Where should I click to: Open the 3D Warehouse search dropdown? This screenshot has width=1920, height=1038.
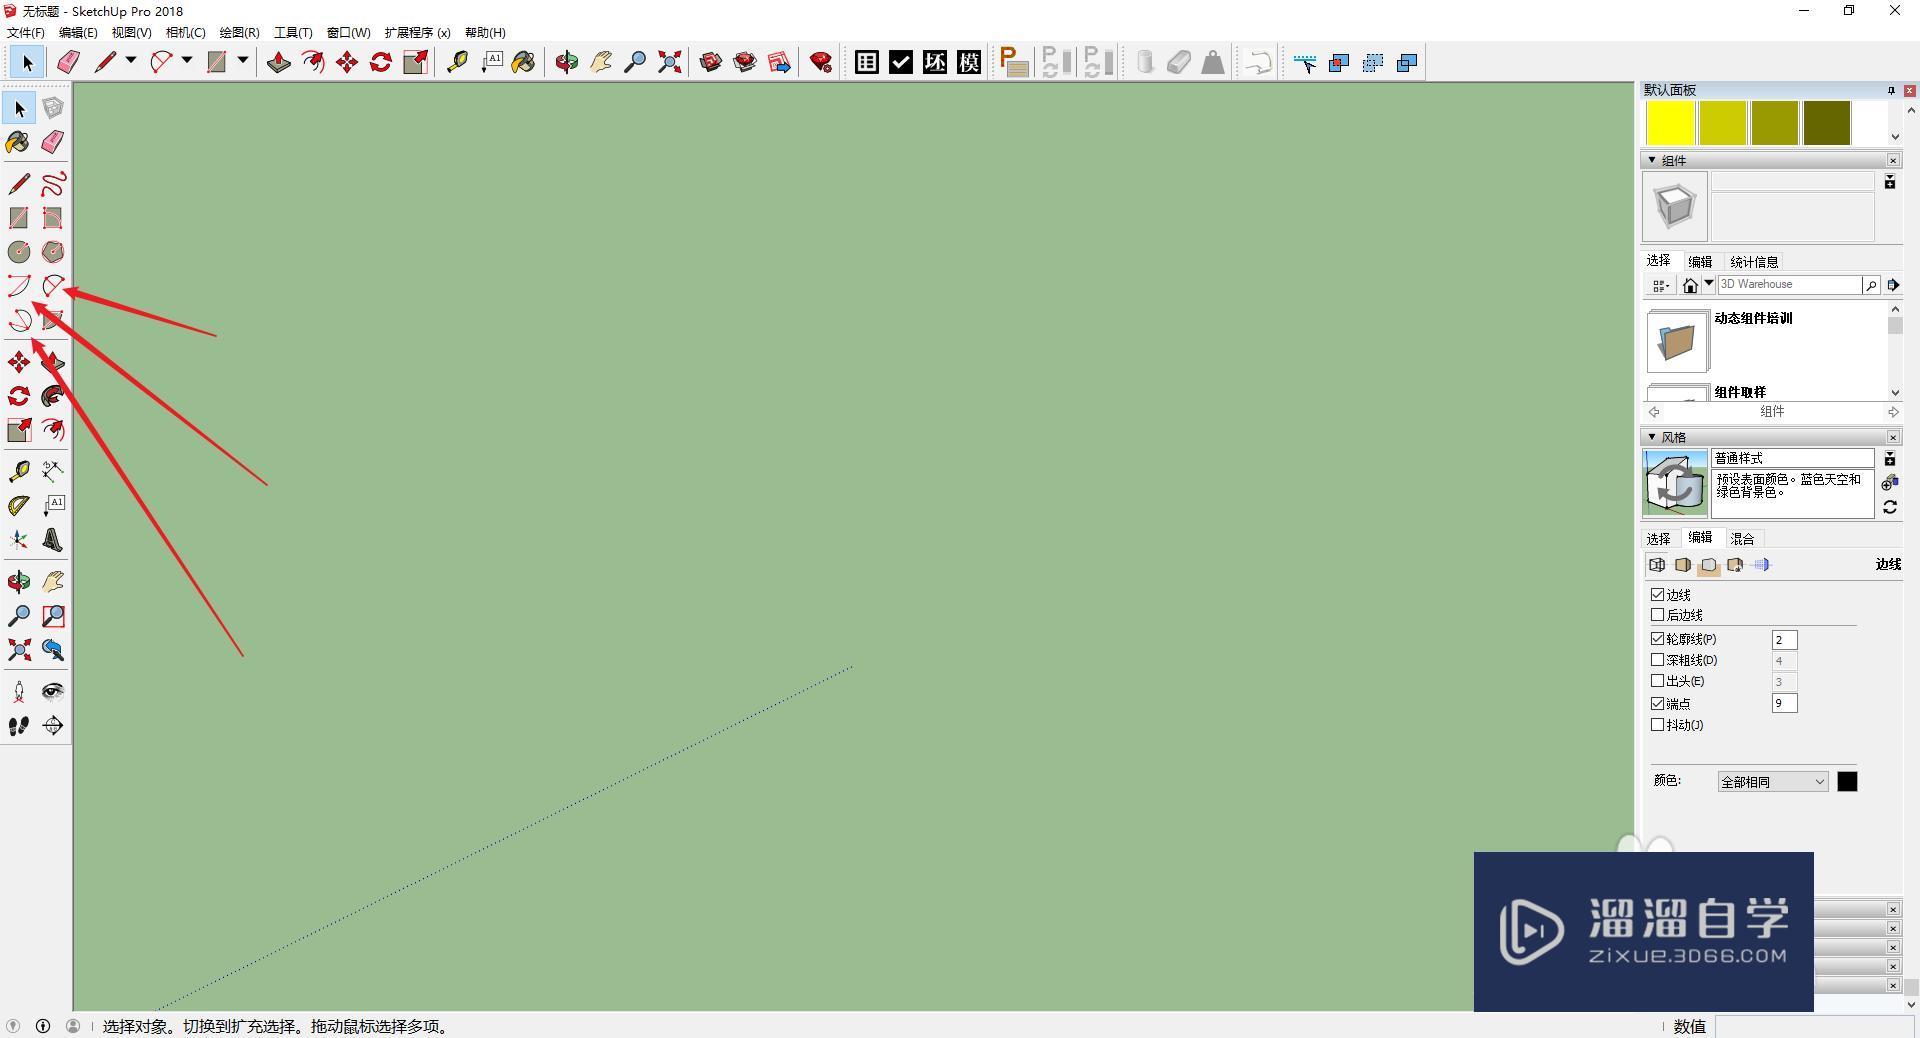(x=1710, y=285)
